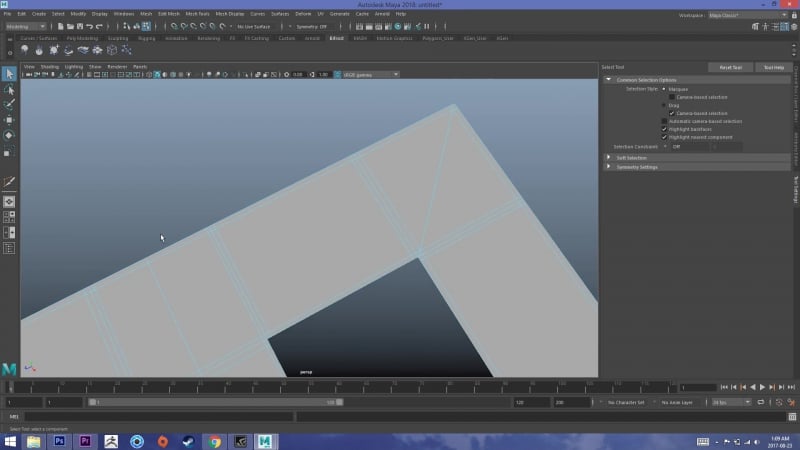The image size is (800, 450).
Task: Switch to single perspective layout
Action: tap(9, 202)
